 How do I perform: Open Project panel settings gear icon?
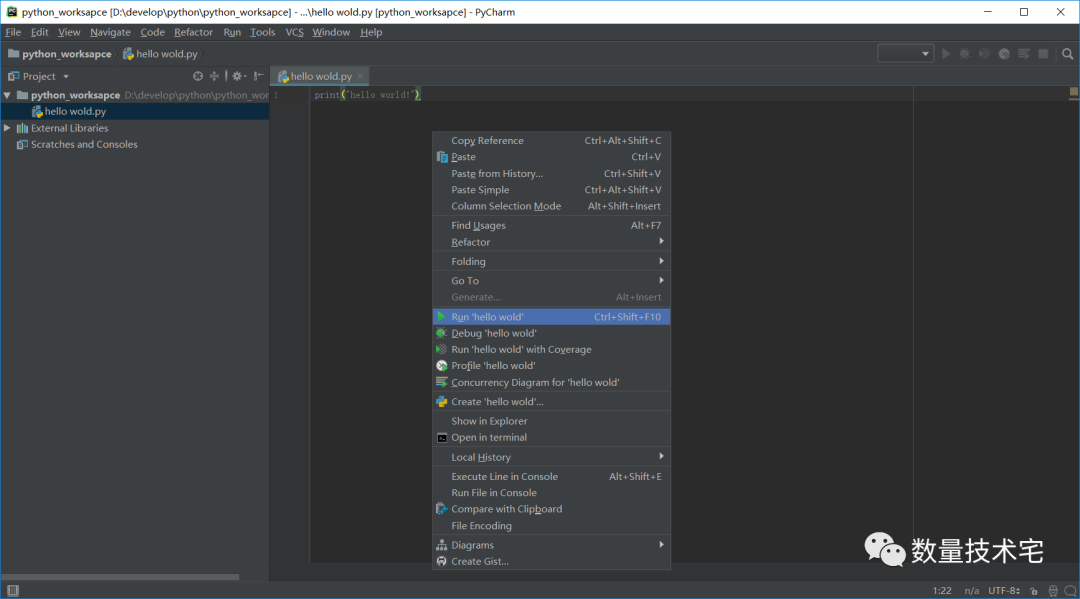(238, 76)
